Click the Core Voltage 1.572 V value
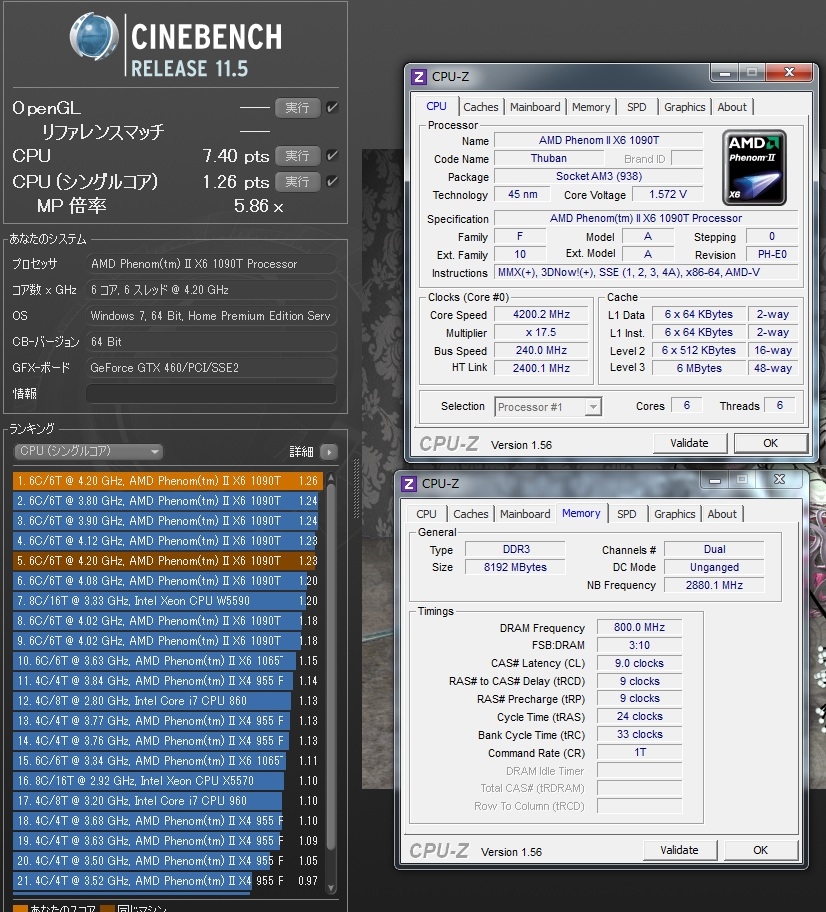The image size is (826, 912). (668, 194)
